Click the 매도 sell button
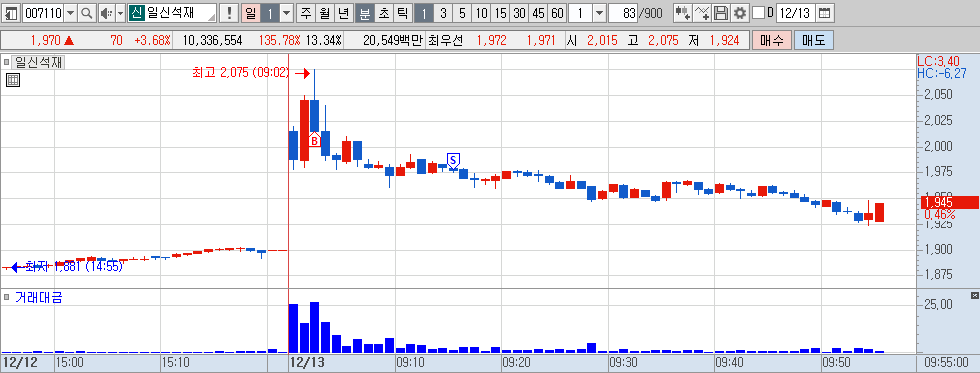The height and width of the screenshot is (373, 980). [x=814, y=41]
